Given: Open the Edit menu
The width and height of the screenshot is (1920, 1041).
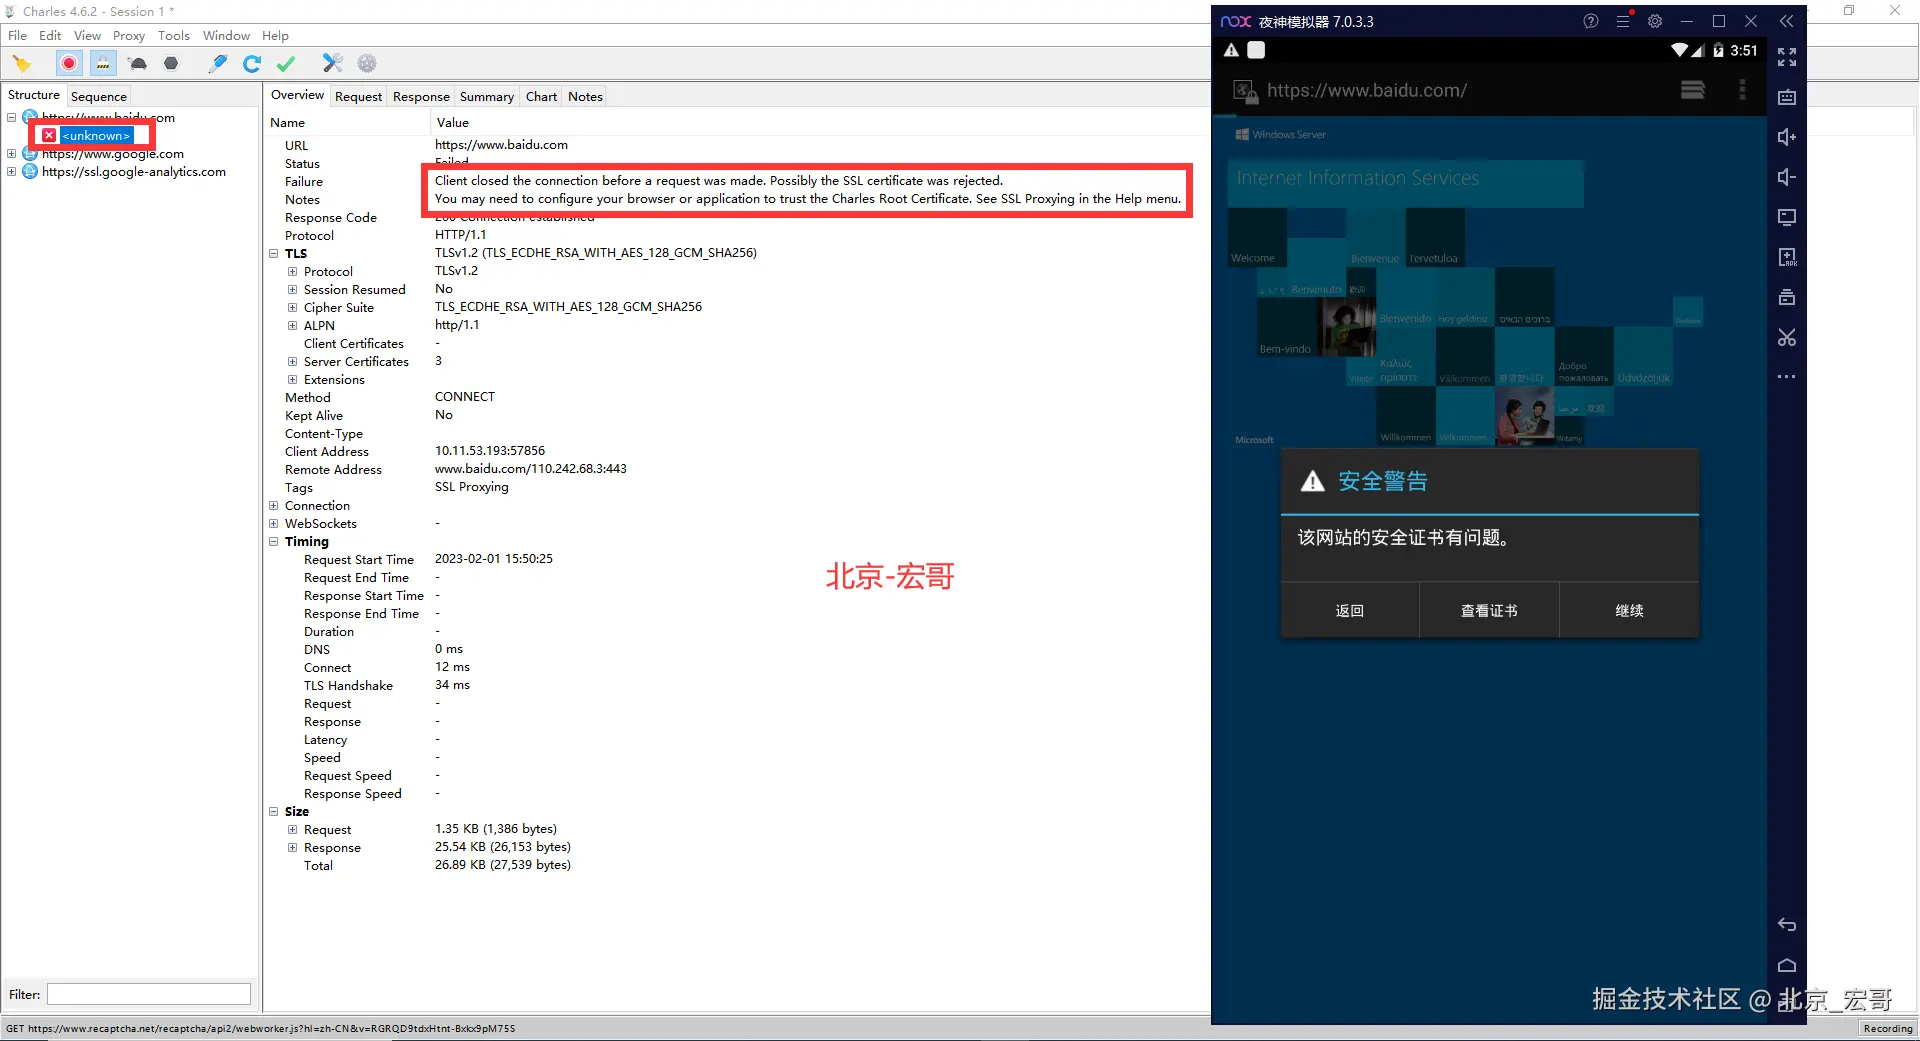Looking at the screenshot, I should [50, 35].
